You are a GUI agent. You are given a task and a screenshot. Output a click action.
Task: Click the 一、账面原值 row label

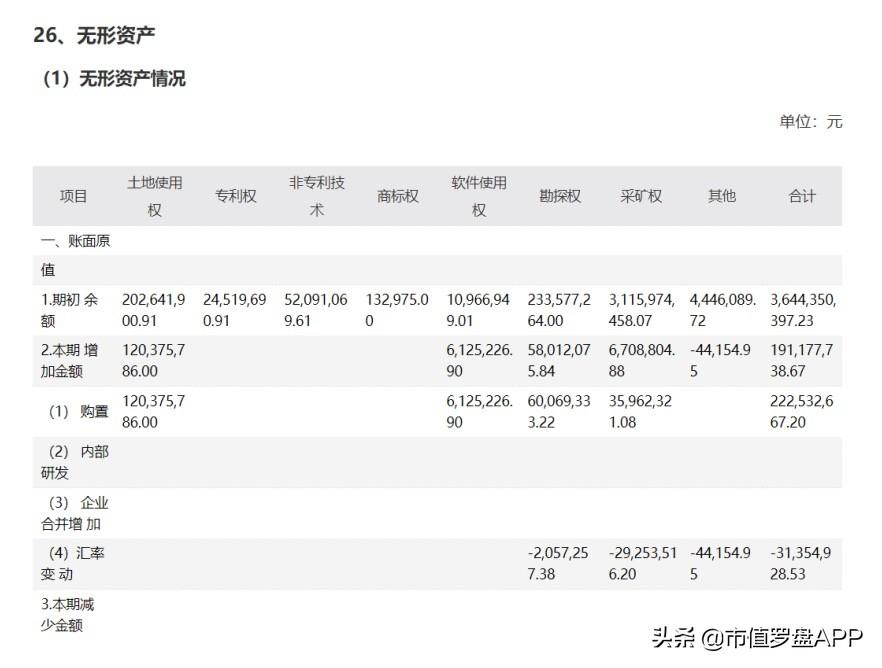(73, 256)
